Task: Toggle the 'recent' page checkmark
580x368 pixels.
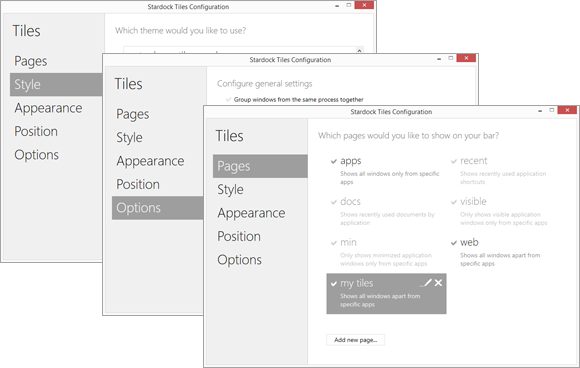Action: (453, 161)
